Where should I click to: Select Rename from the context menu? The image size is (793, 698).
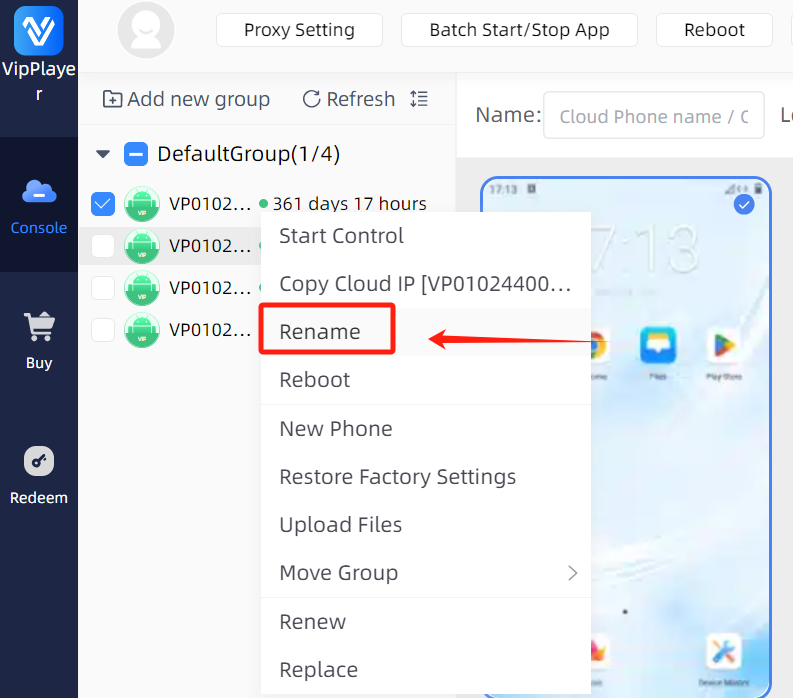click(x=320, y=332)
